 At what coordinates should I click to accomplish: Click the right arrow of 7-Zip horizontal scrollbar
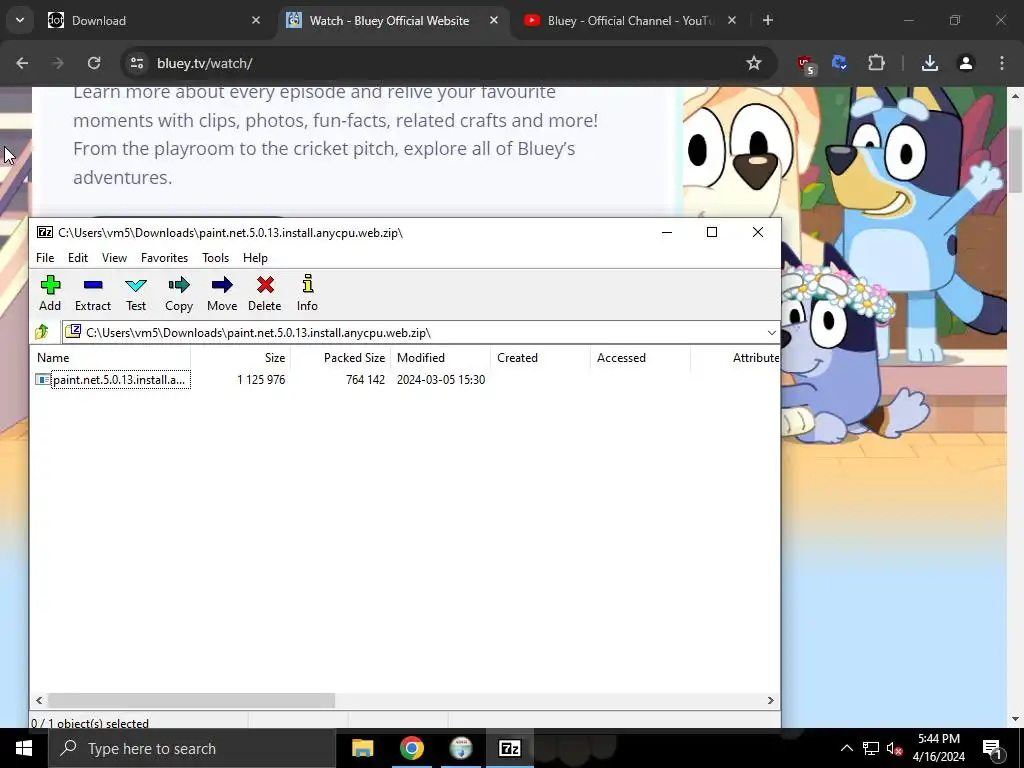pos(771,700)
